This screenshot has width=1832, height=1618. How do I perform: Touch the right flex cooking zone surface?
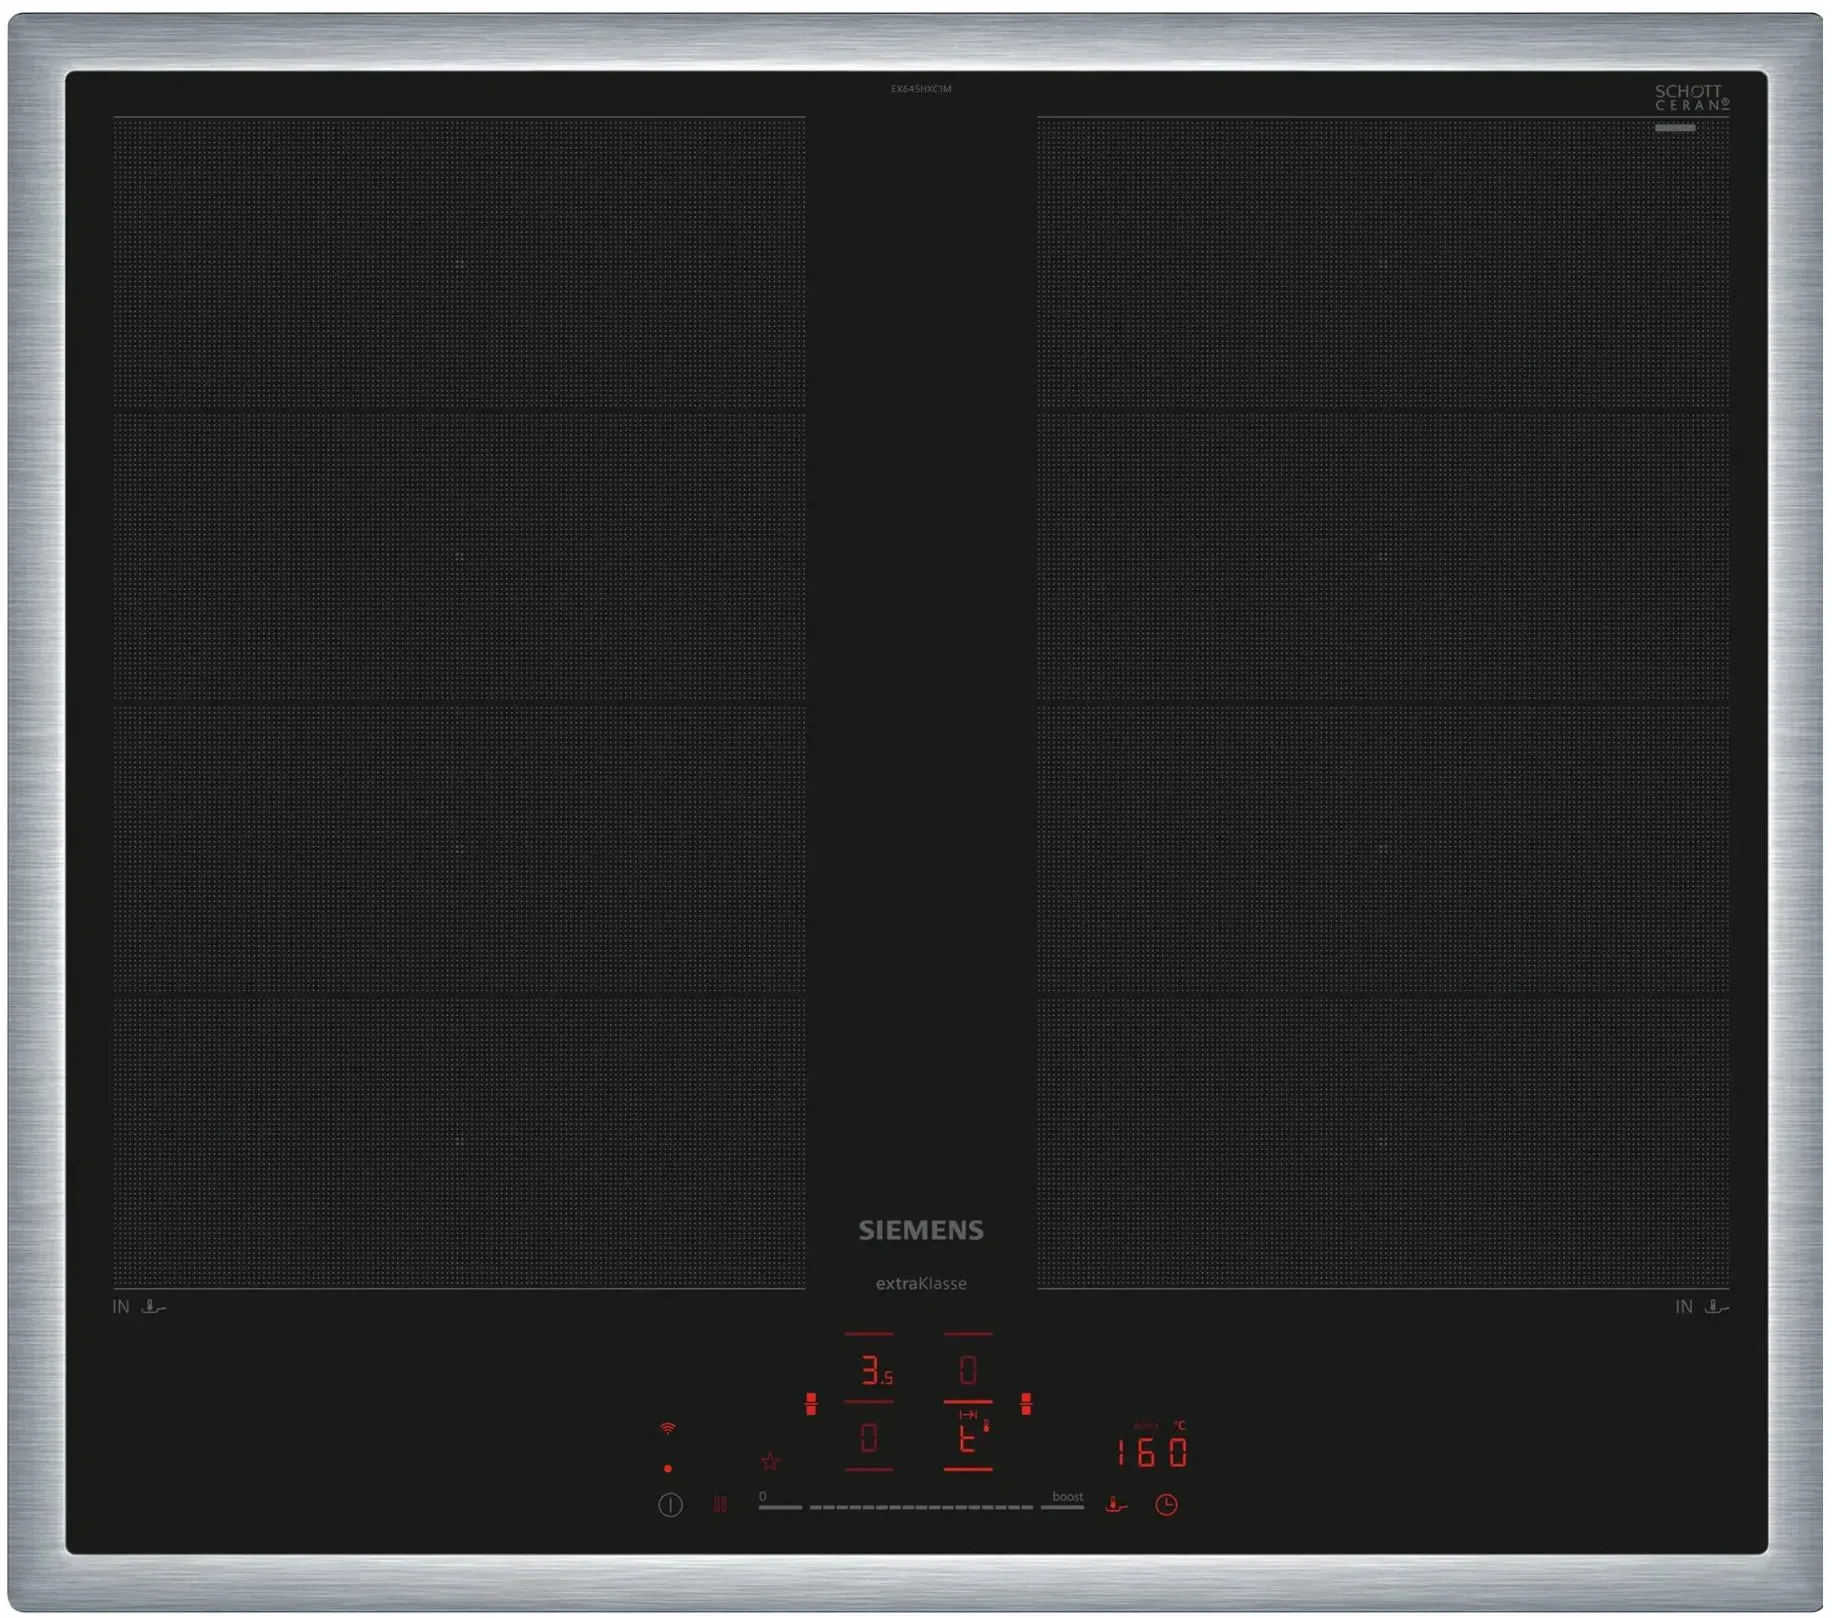click(x=1383, y=702)
